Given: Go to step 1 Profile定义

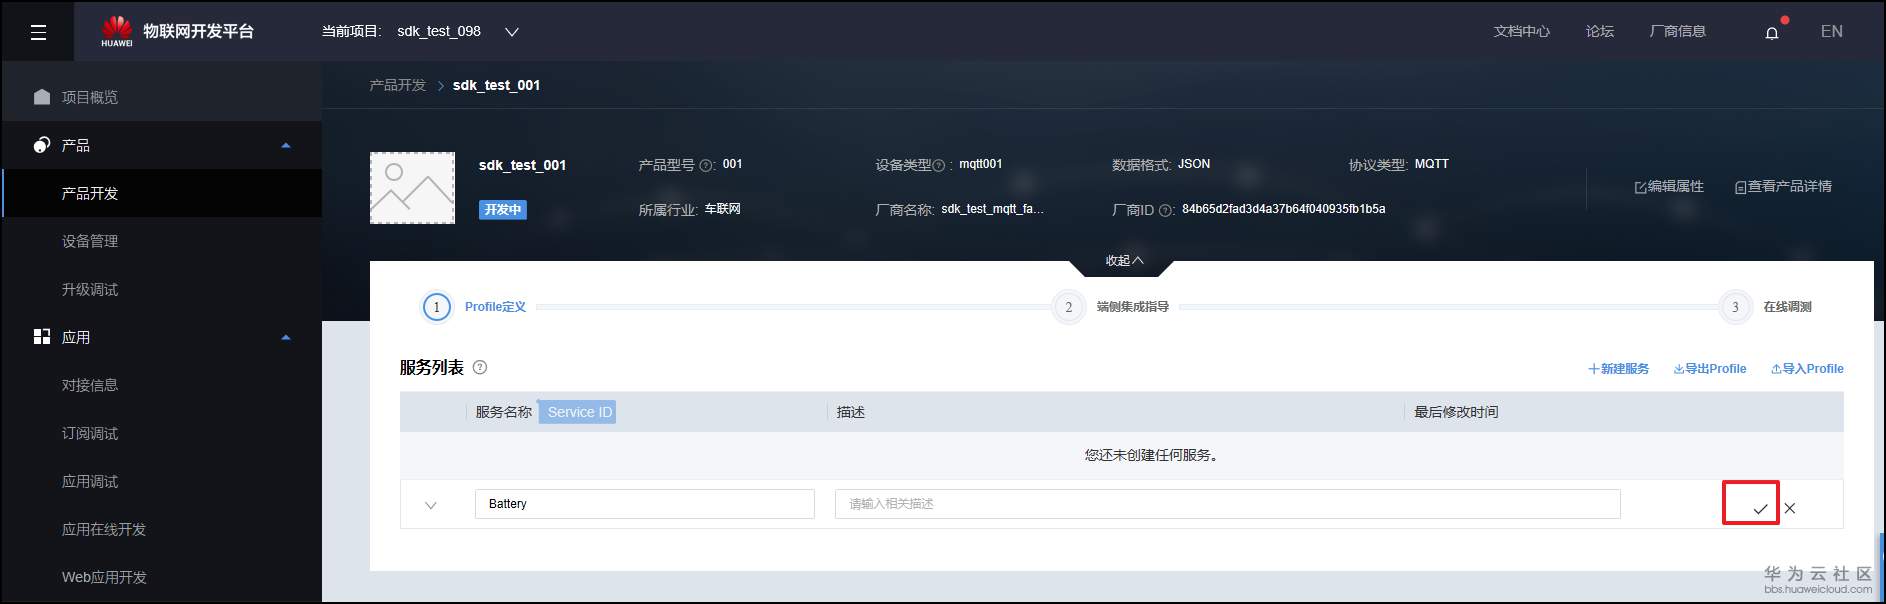Looking at the screenshot, I should coord(476,307).
